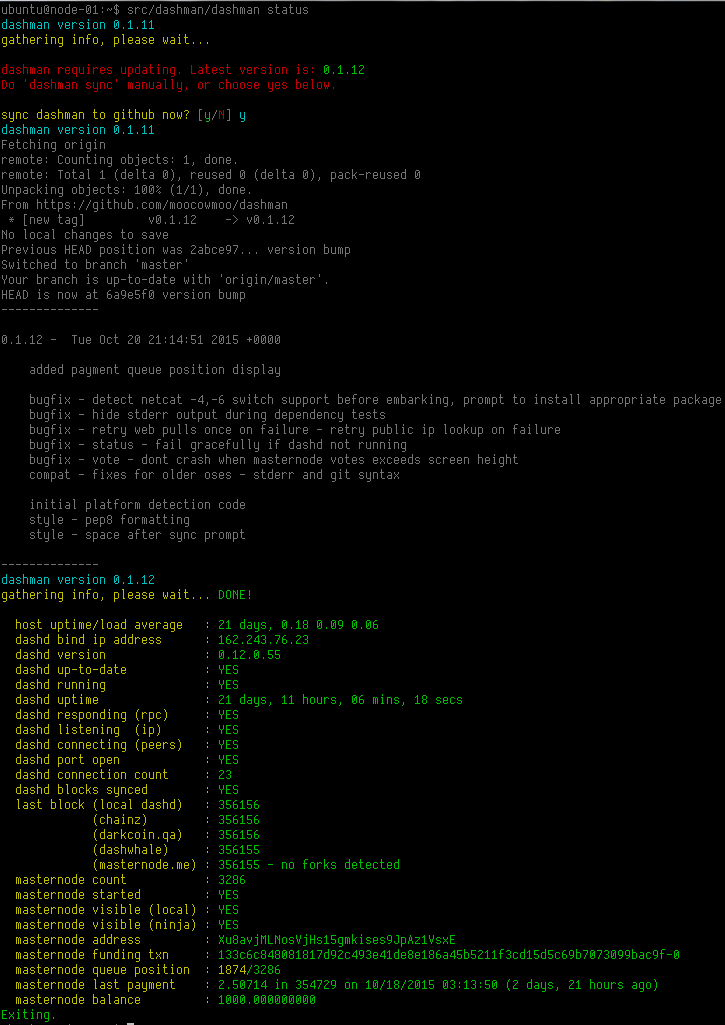Click 'dashd connecting (peers)' label
725x1025 pixels.
pyautogui.click(x=99, y=745)
